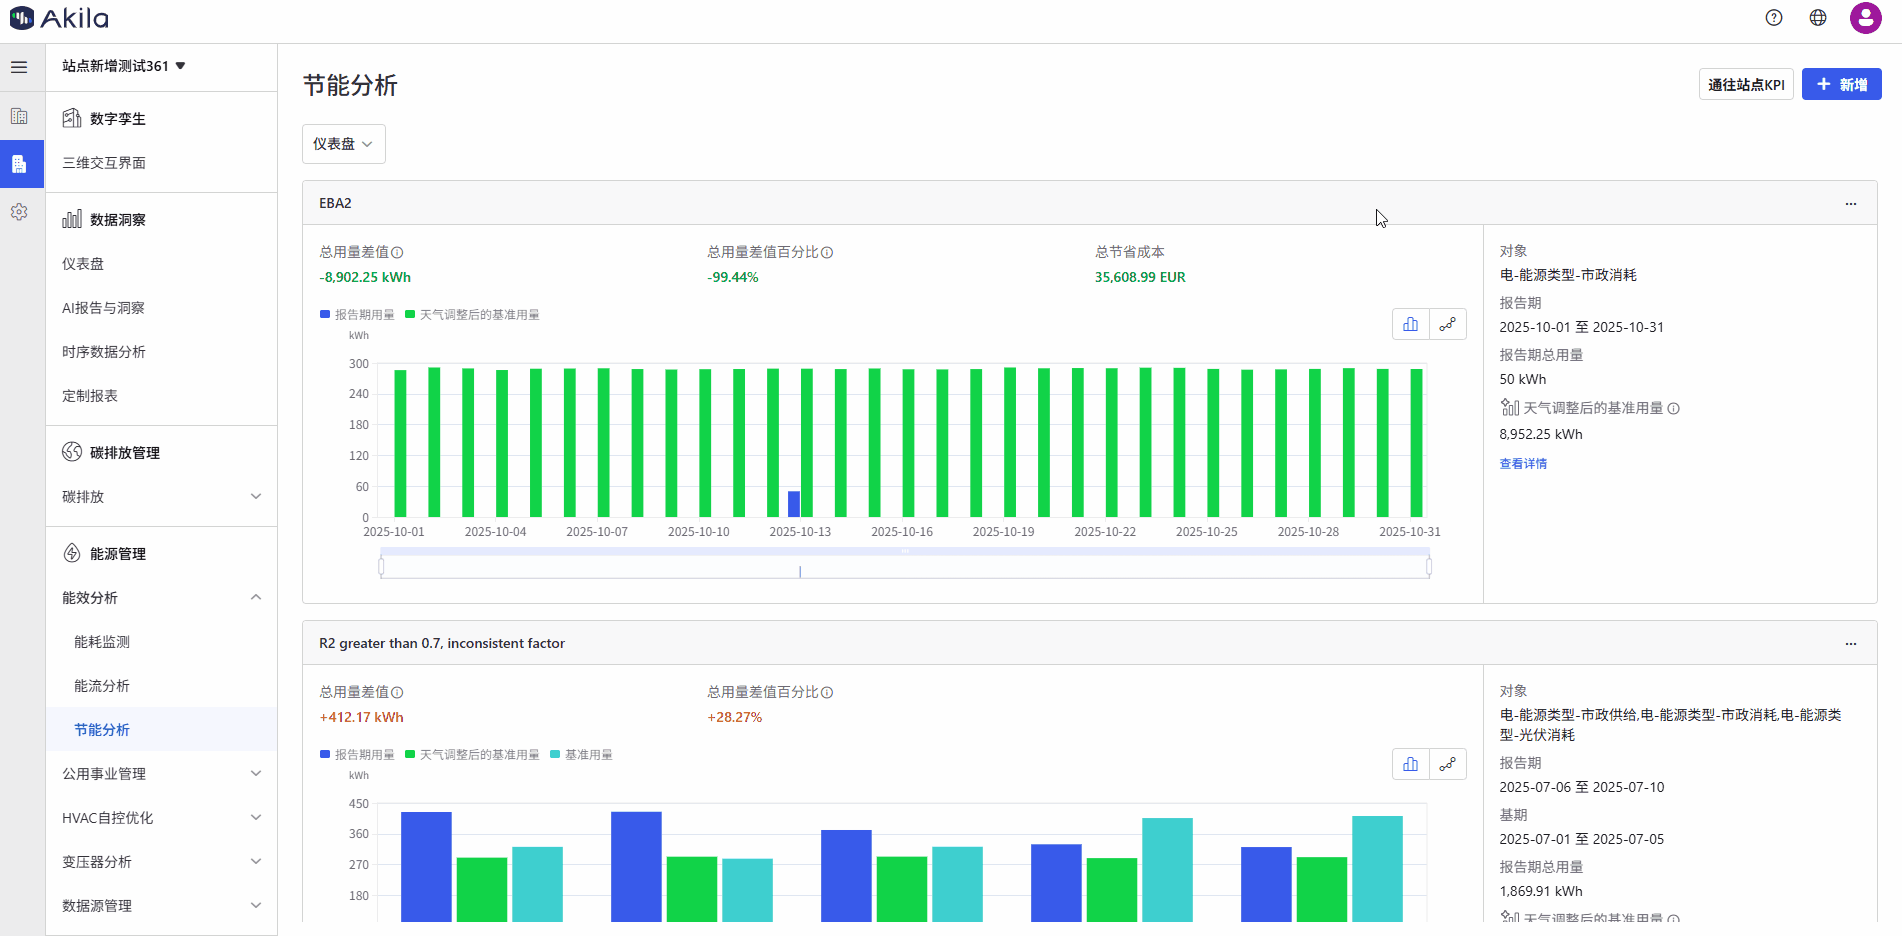The image size is (1902, 936).
Task: Click the globe language icon
Action: tap(1818, 18)
